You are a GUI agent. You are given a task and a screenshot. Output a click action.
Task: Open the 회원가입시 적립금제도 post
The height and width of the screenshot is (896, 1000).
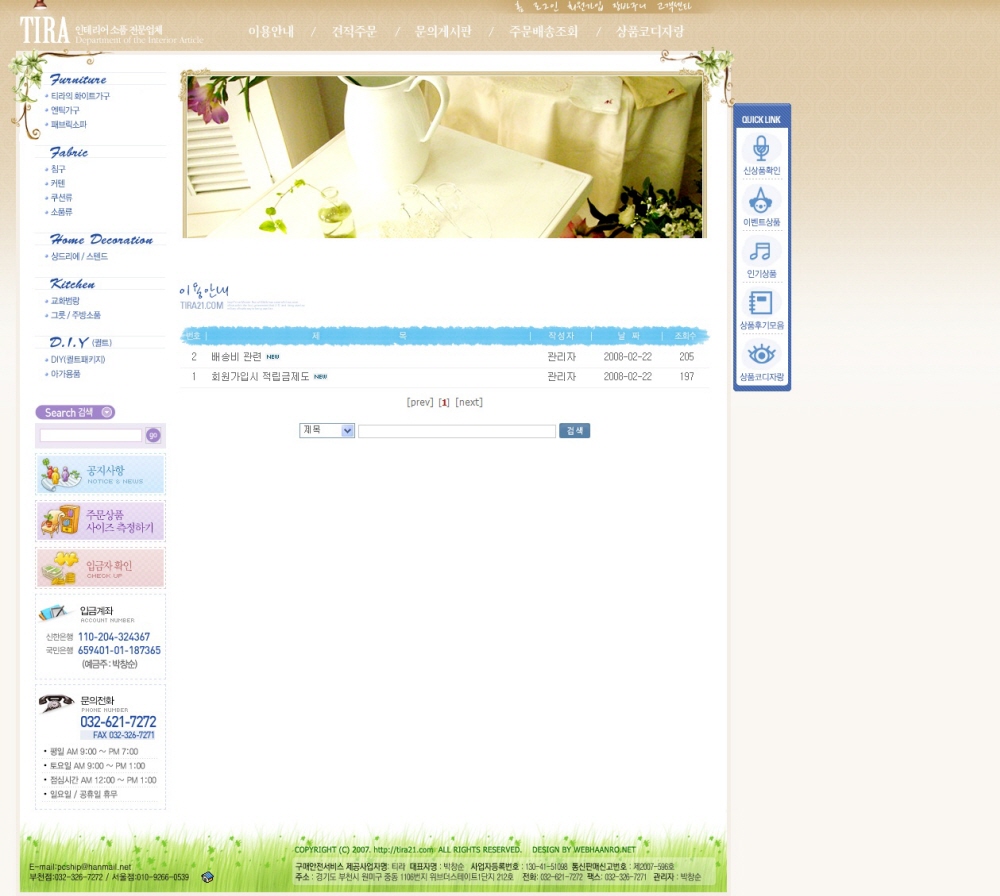pyautogui.click(x=260, y=377)
